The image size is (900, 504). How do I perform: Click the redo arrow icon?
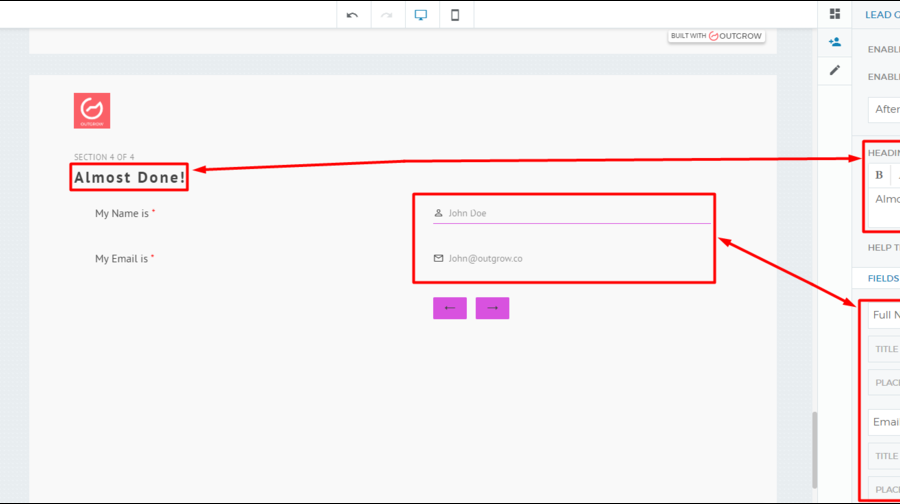click(x=387, y=15)
